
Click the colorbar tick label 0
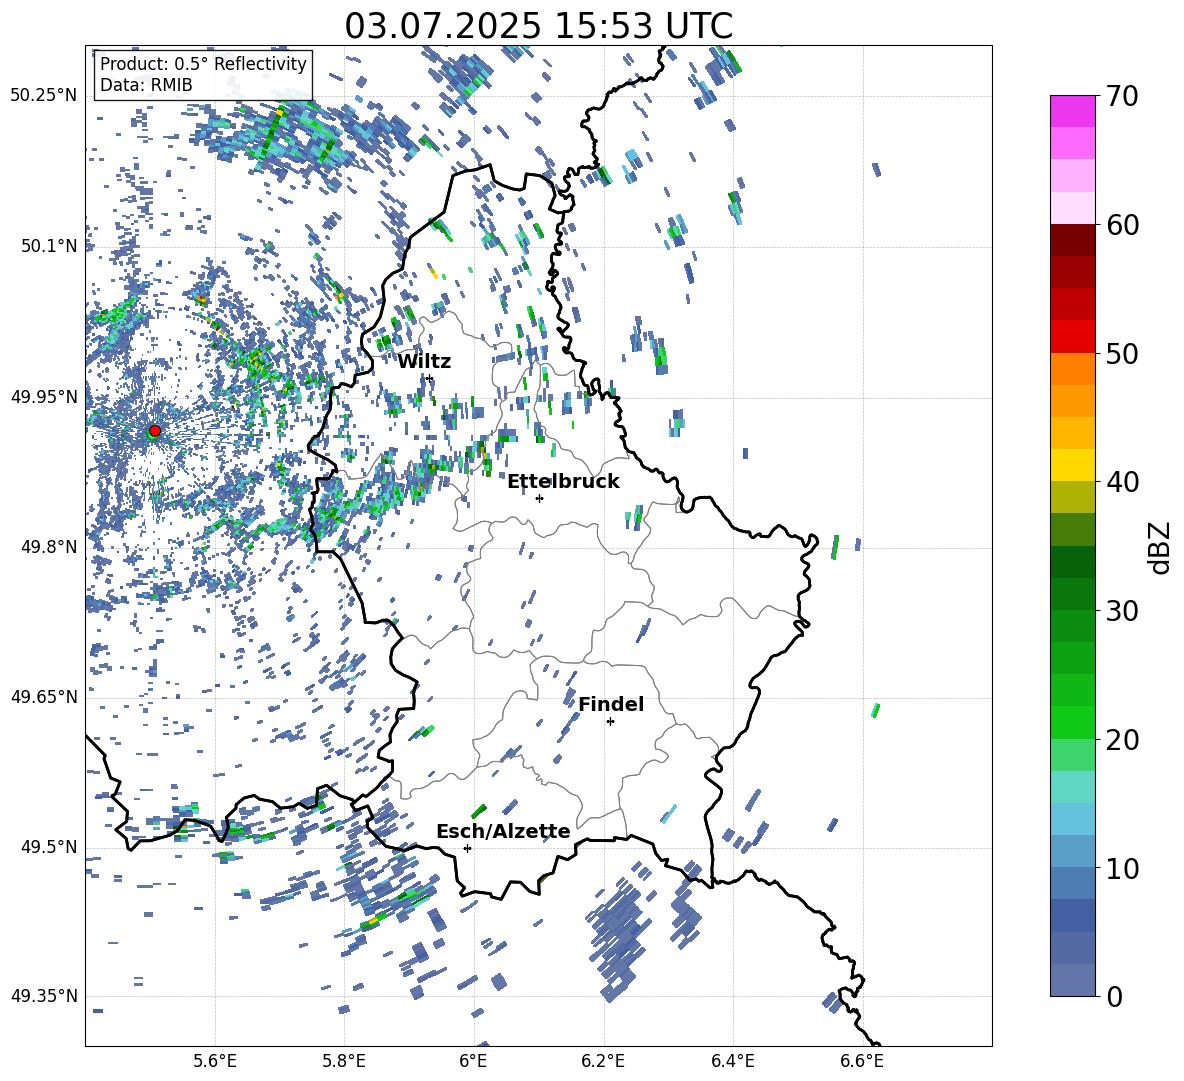1115,996
